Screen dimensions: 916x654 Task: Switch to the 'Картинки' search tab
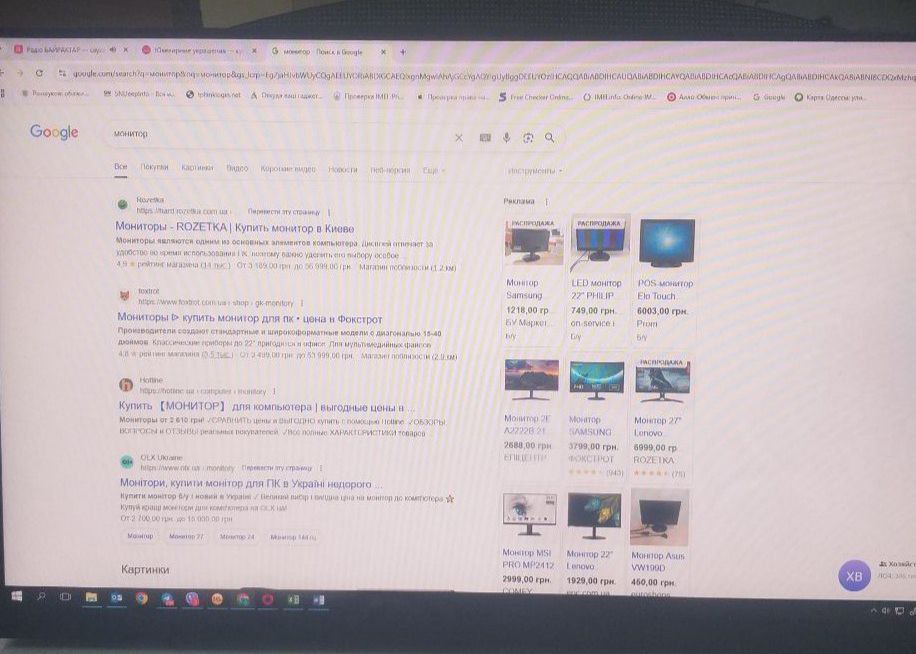click(197, 168)
